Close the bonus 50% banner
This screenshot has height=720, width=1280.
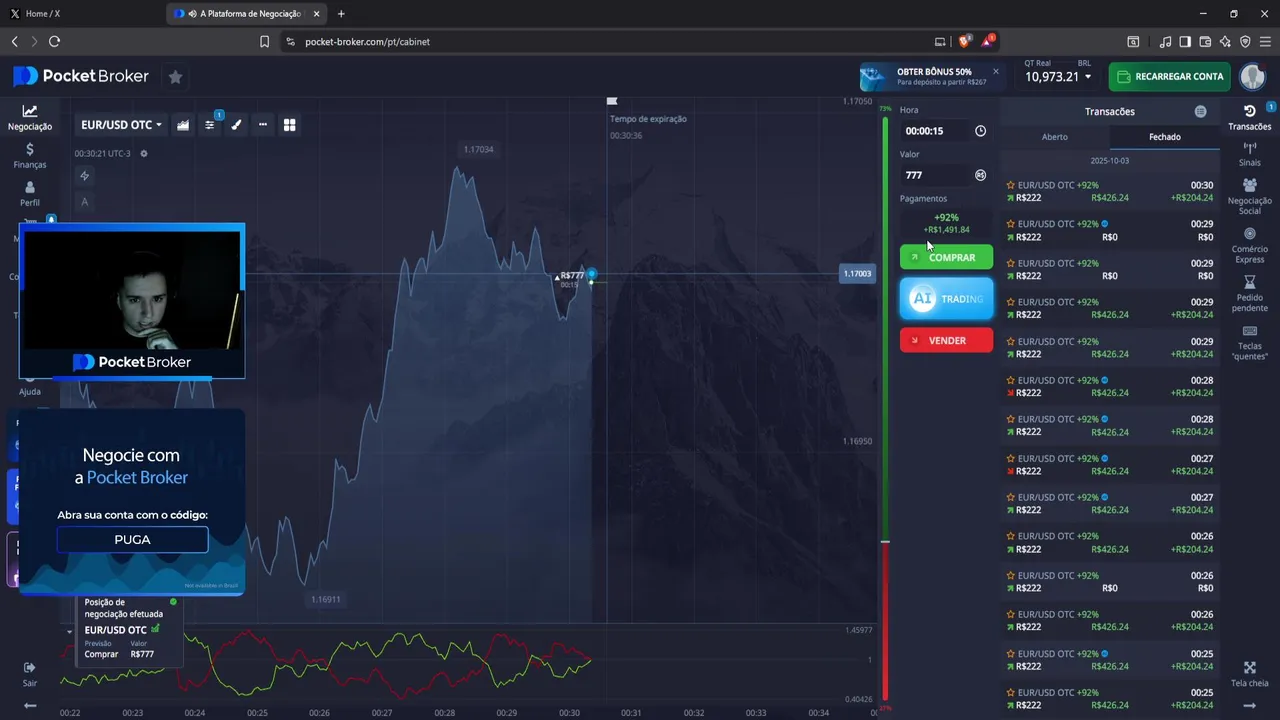pyautogui.click(x=995, y=71)
